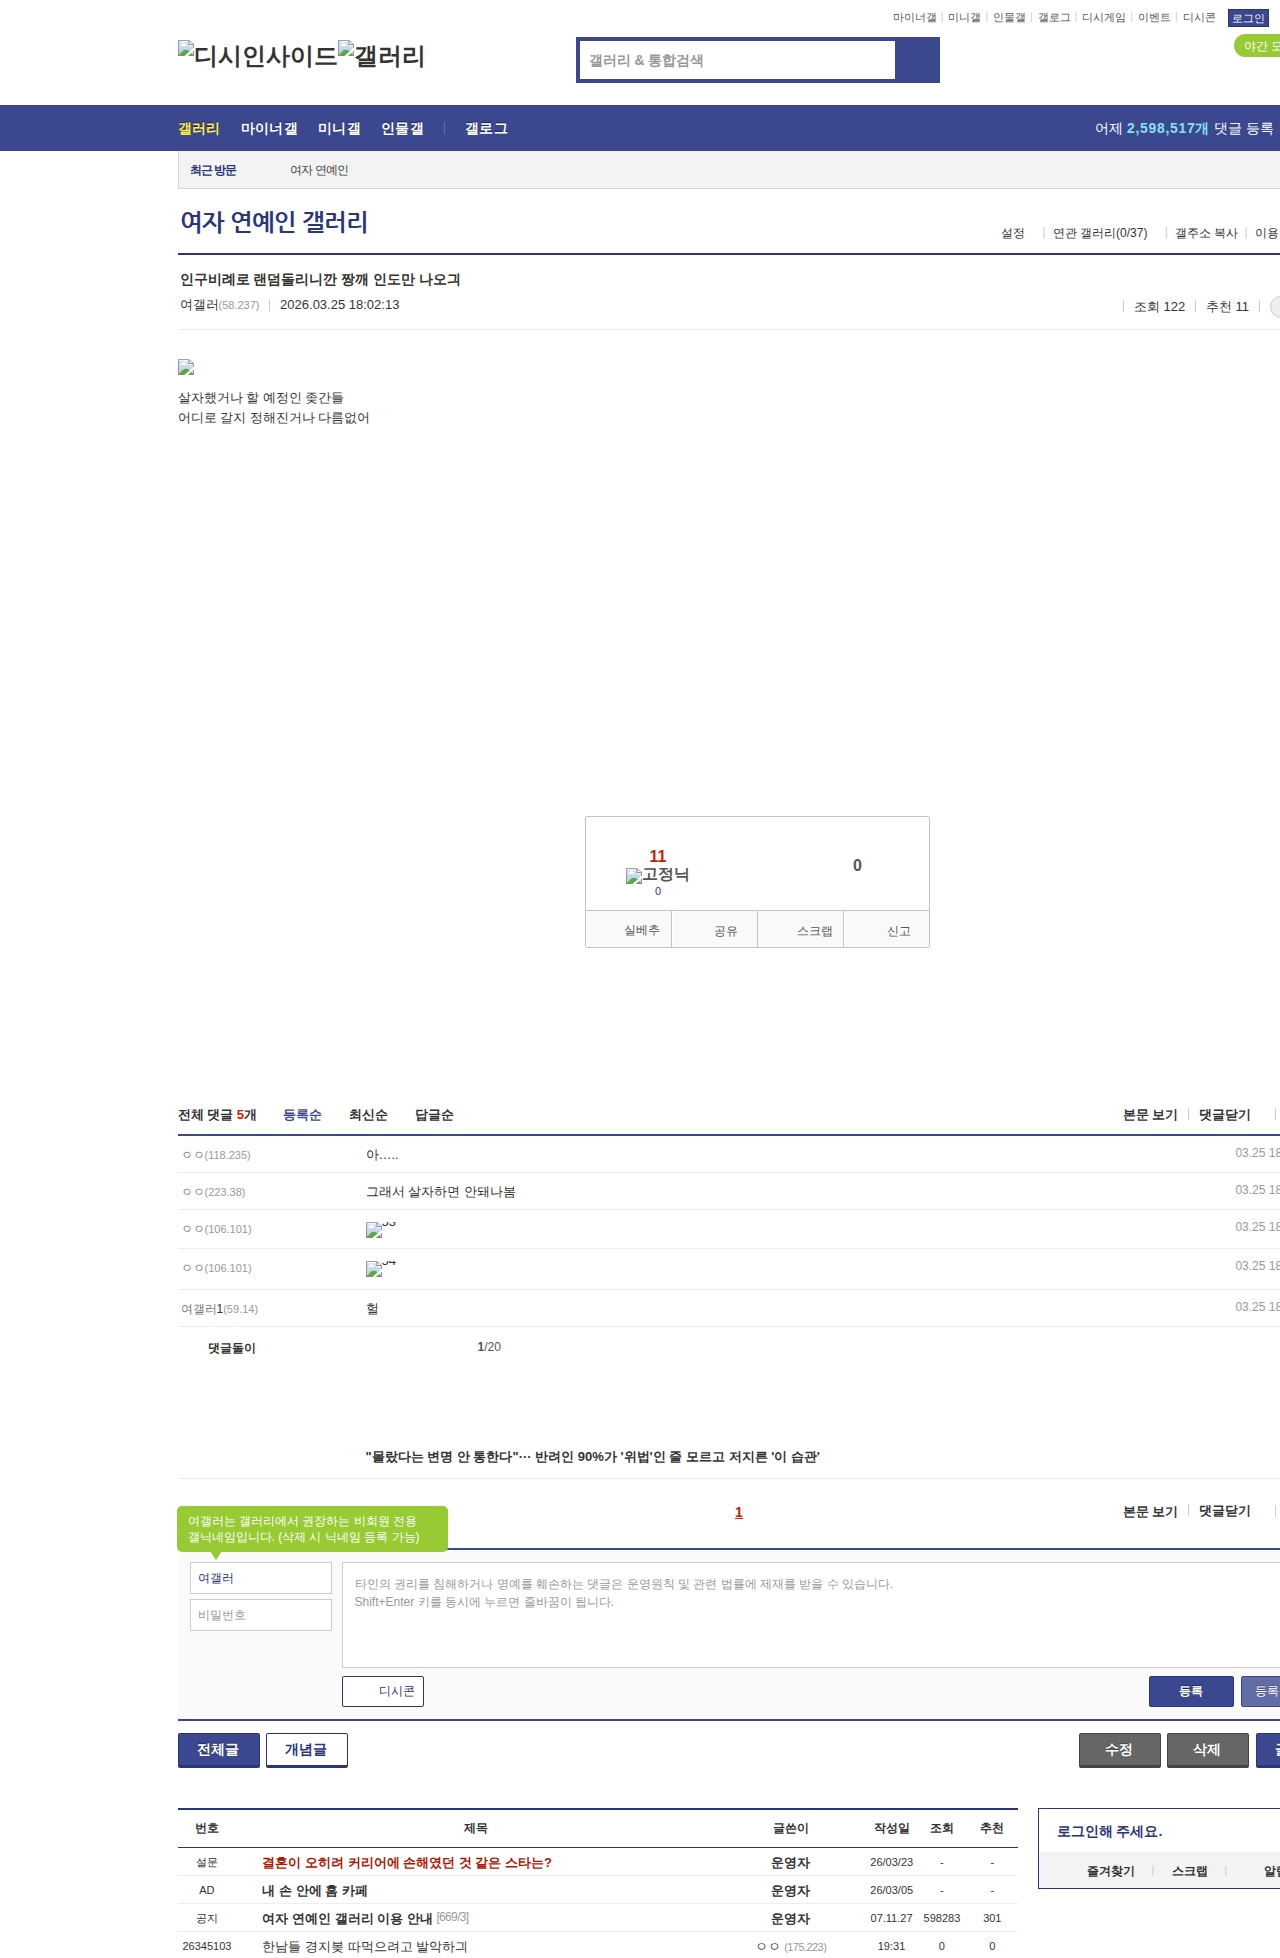The height and width of the screenshot is (1958, 1280).
Task: Open the 디시콘 picker below comment box
Action: click(383, 1691)
